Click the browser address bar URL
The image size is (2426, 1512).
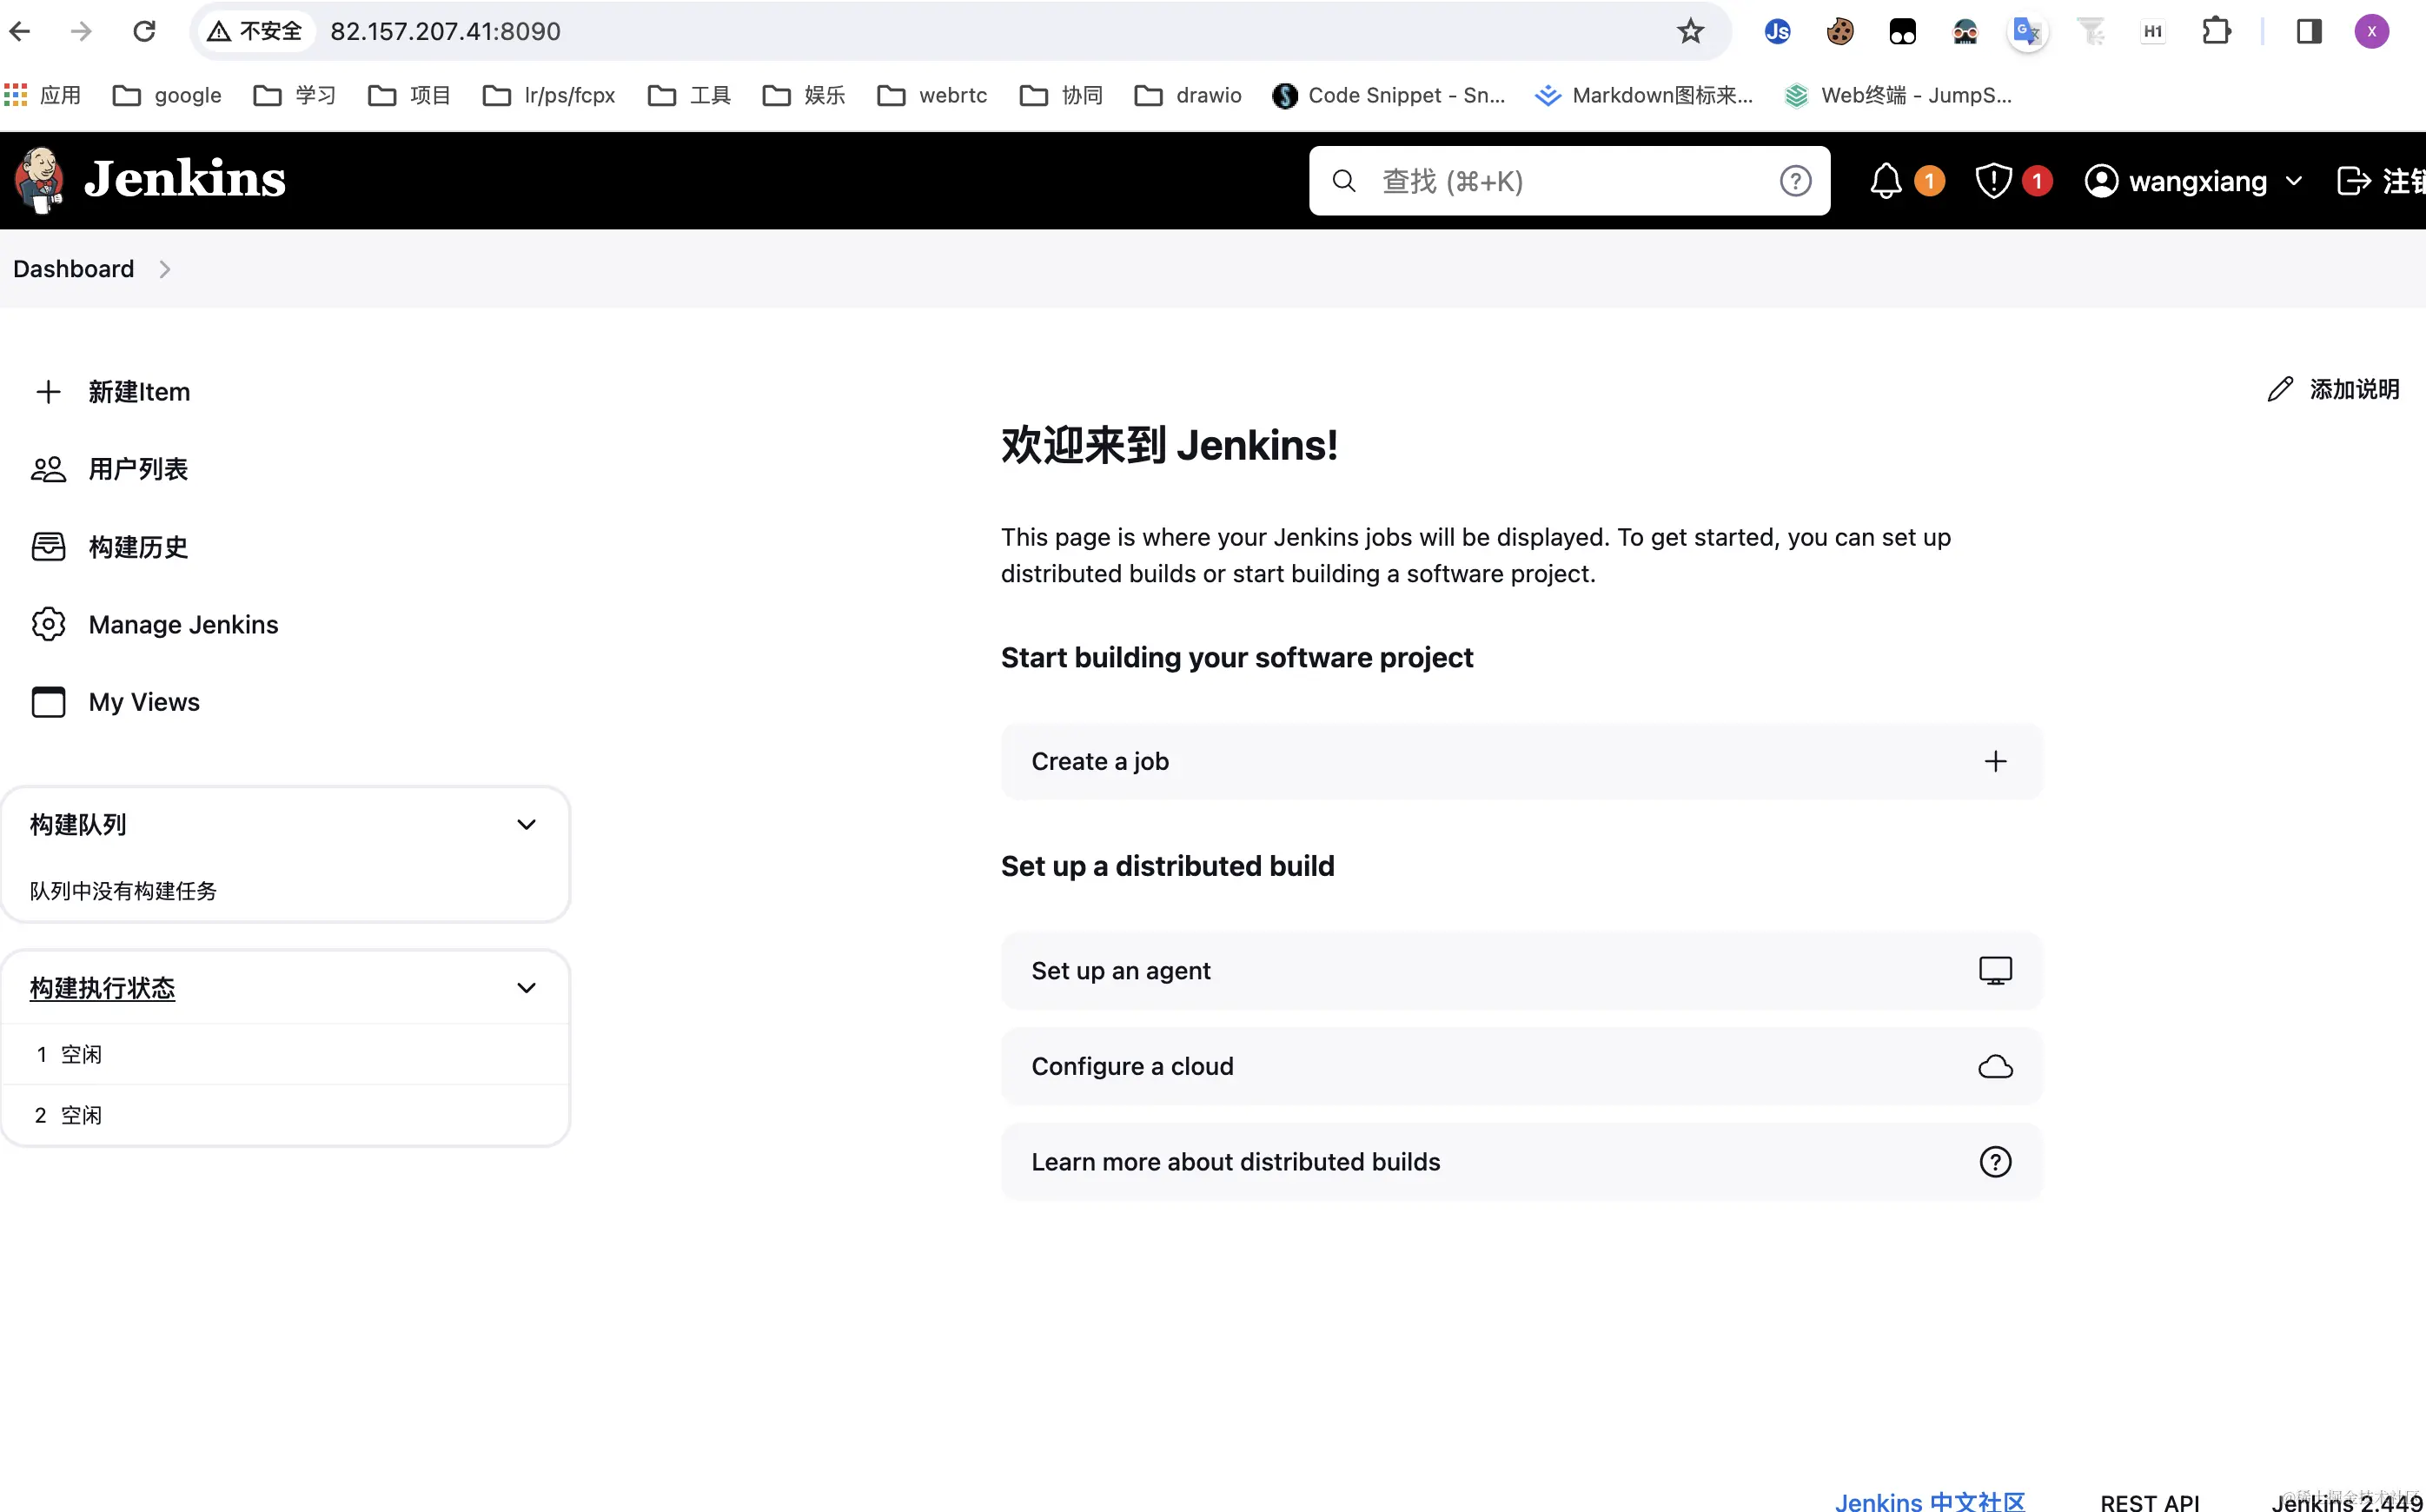[445, 31]
